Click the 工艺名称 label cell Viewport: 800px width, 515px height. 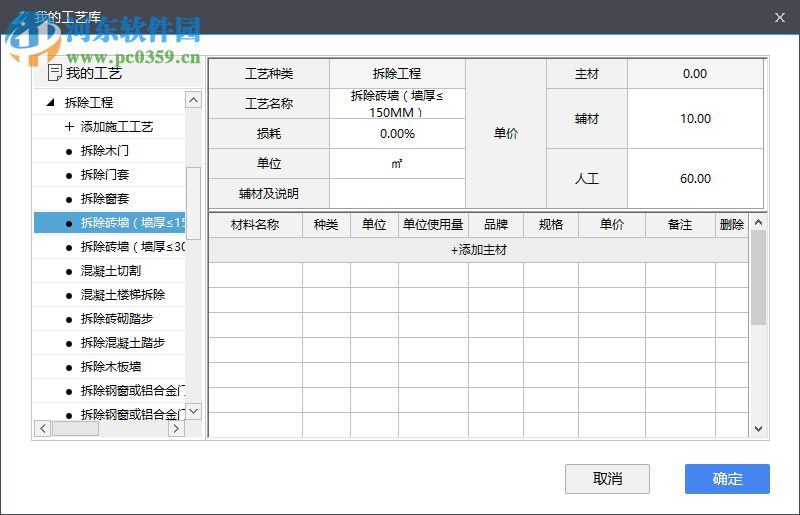tap(269, 104)
